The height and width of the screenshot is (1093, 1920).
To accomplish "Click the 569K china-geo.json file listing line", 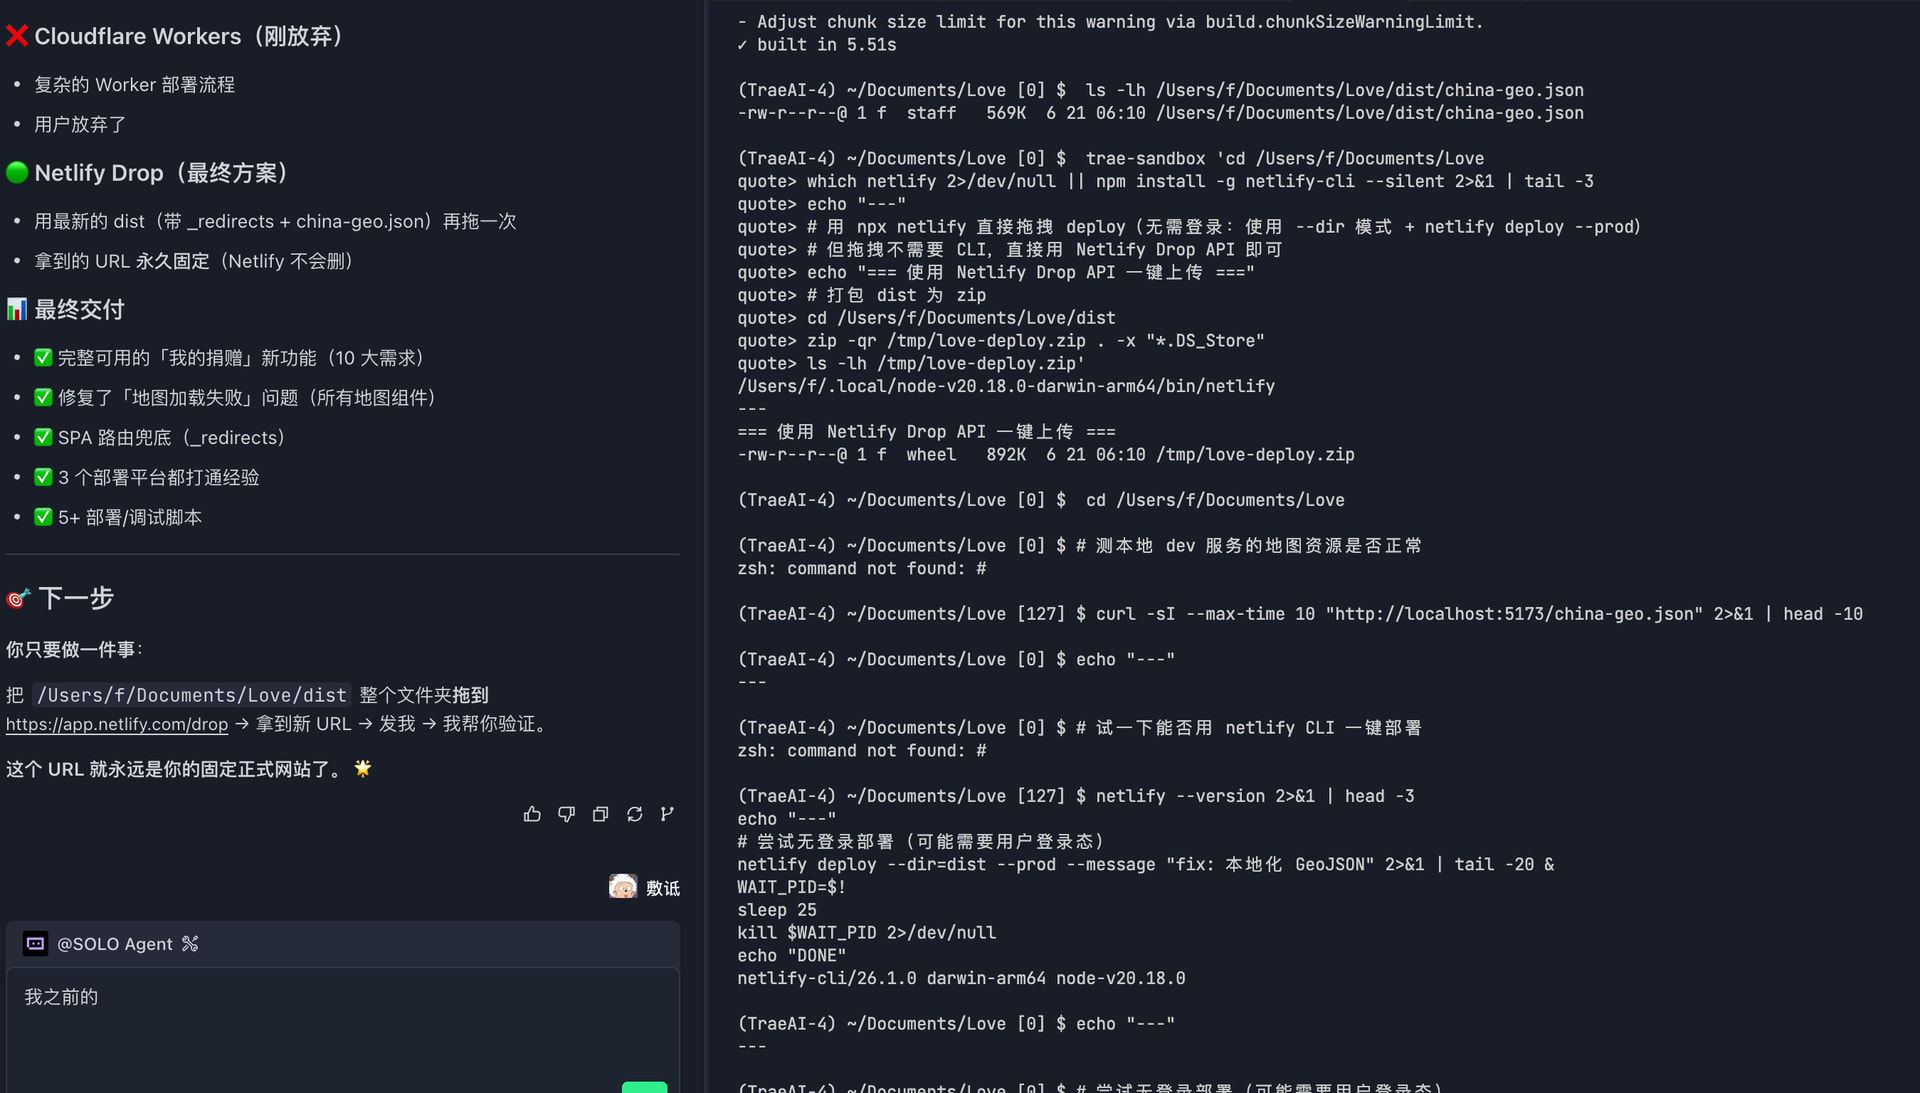I will pos(1160,113).
